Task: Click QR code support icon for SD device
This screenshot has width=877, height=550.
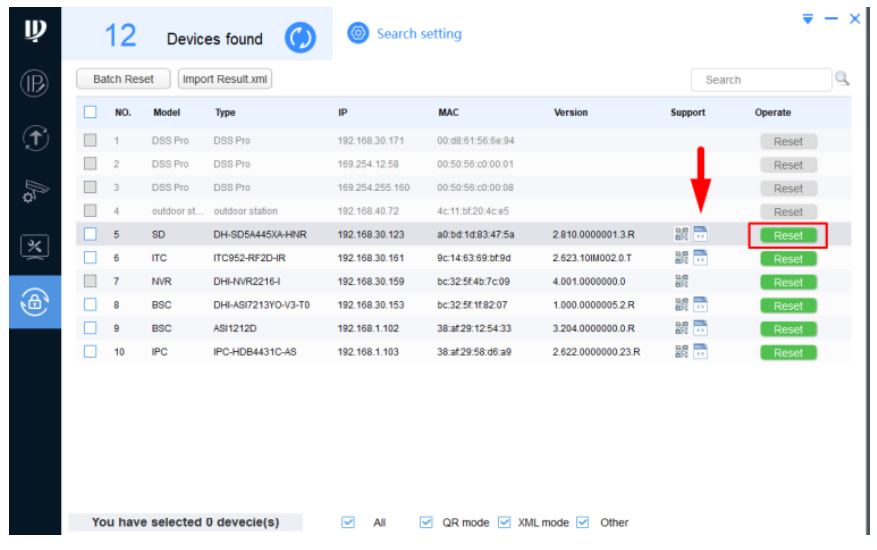Action: (x=682, y=235)
